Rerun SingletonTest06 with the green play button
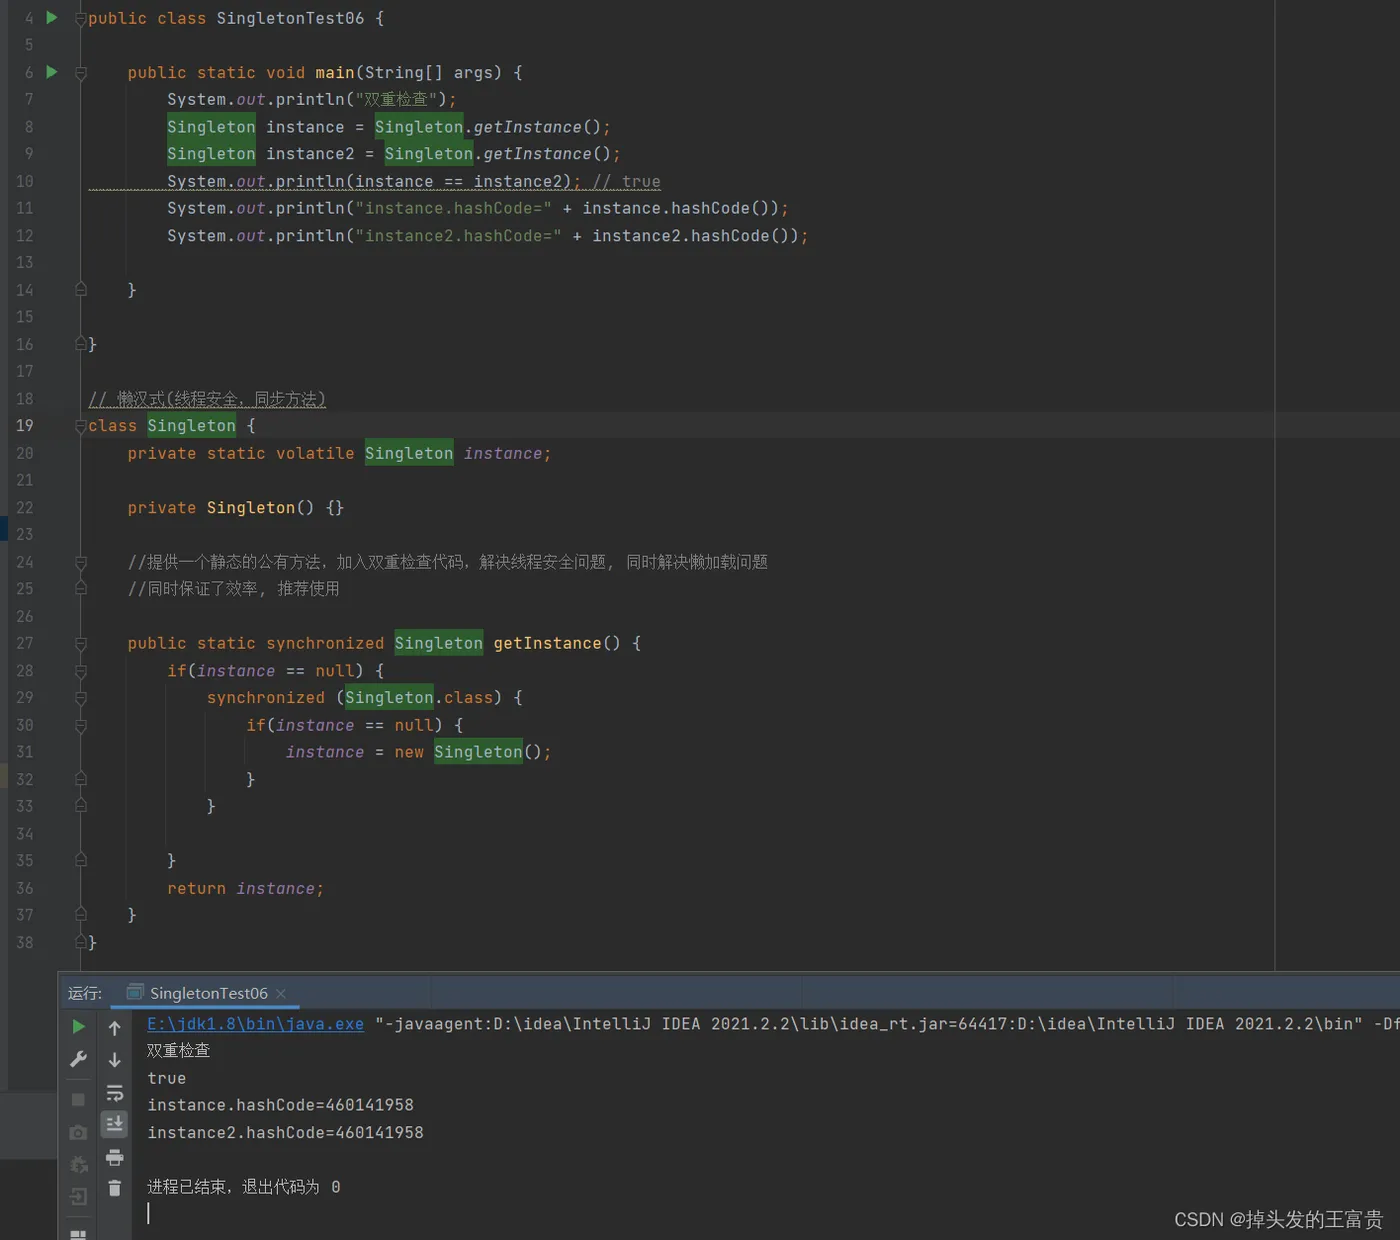The height and width of the screenshot is (1240, 1400). pos(79,1027)
